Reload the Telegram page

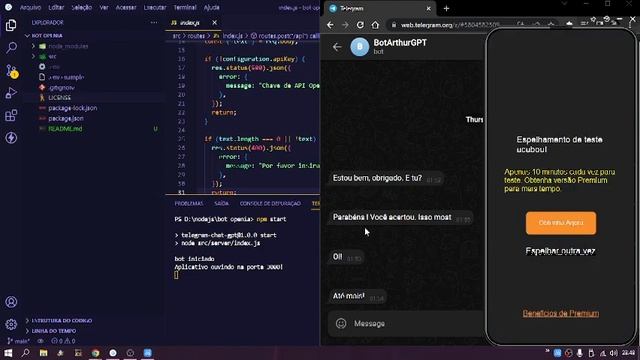tap(360, 25)
